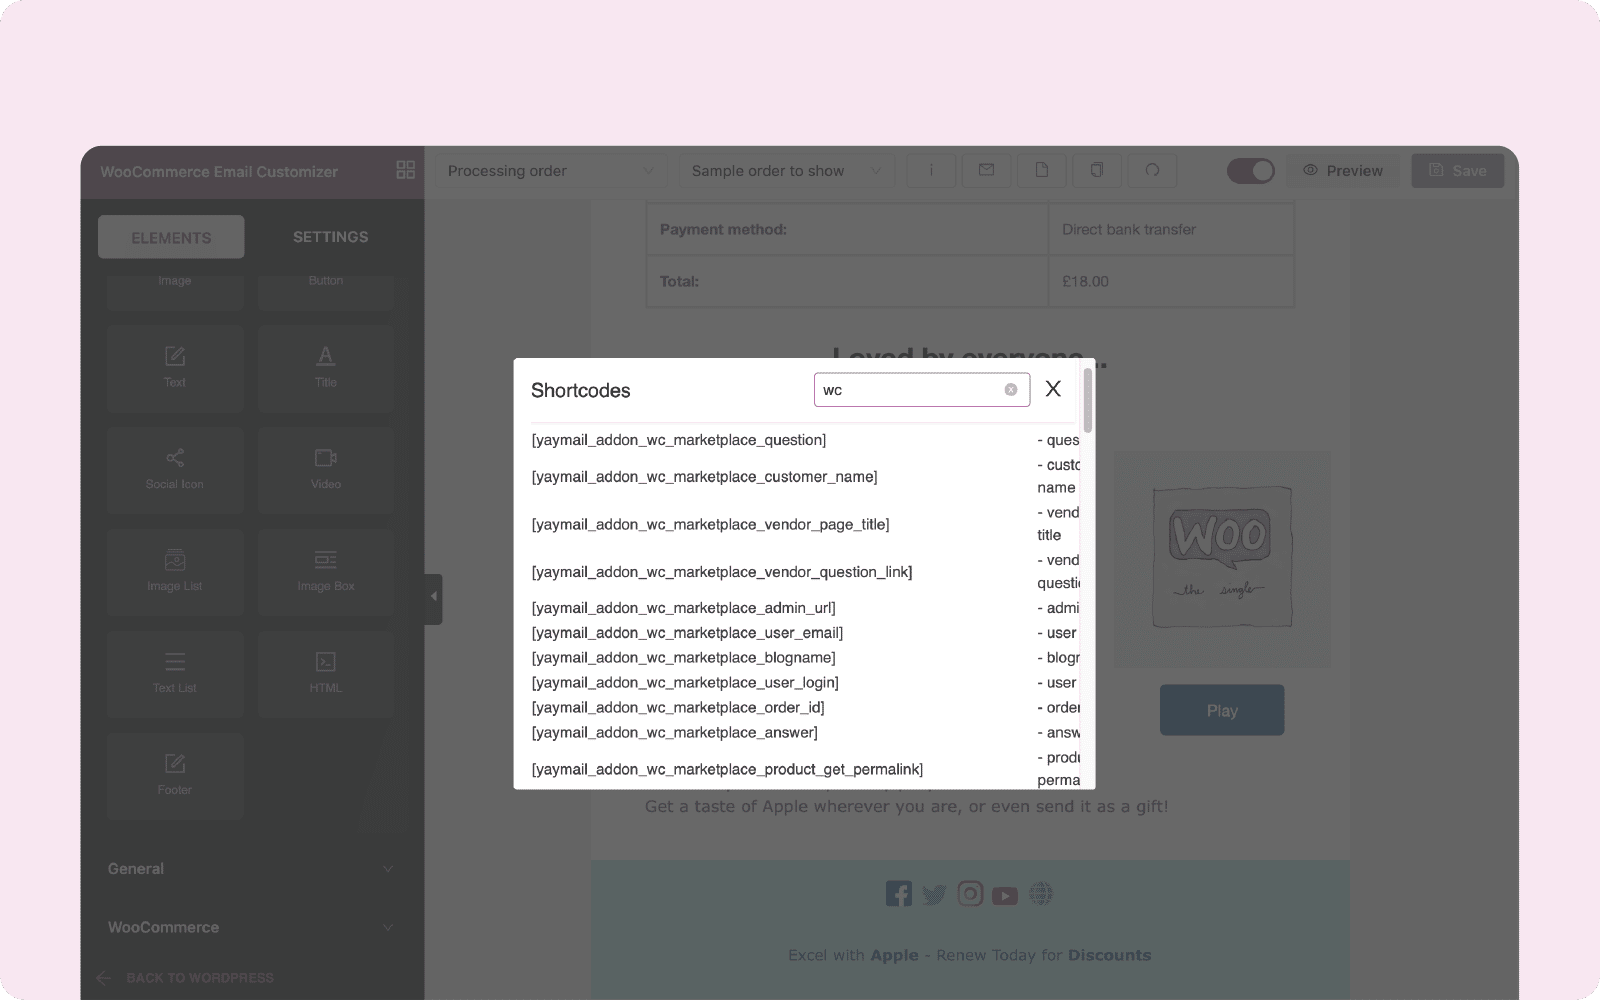
Task: Click the info icon in toolbar
Action: (x=931, y=171)
